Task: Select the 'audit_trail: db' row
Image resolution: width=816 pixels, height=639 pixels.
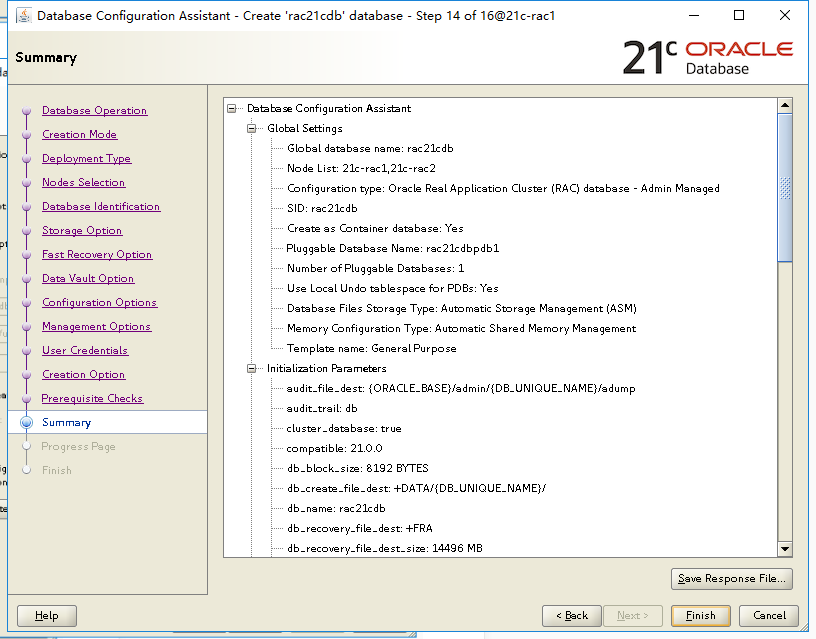Action: click(x=322, y=408)
